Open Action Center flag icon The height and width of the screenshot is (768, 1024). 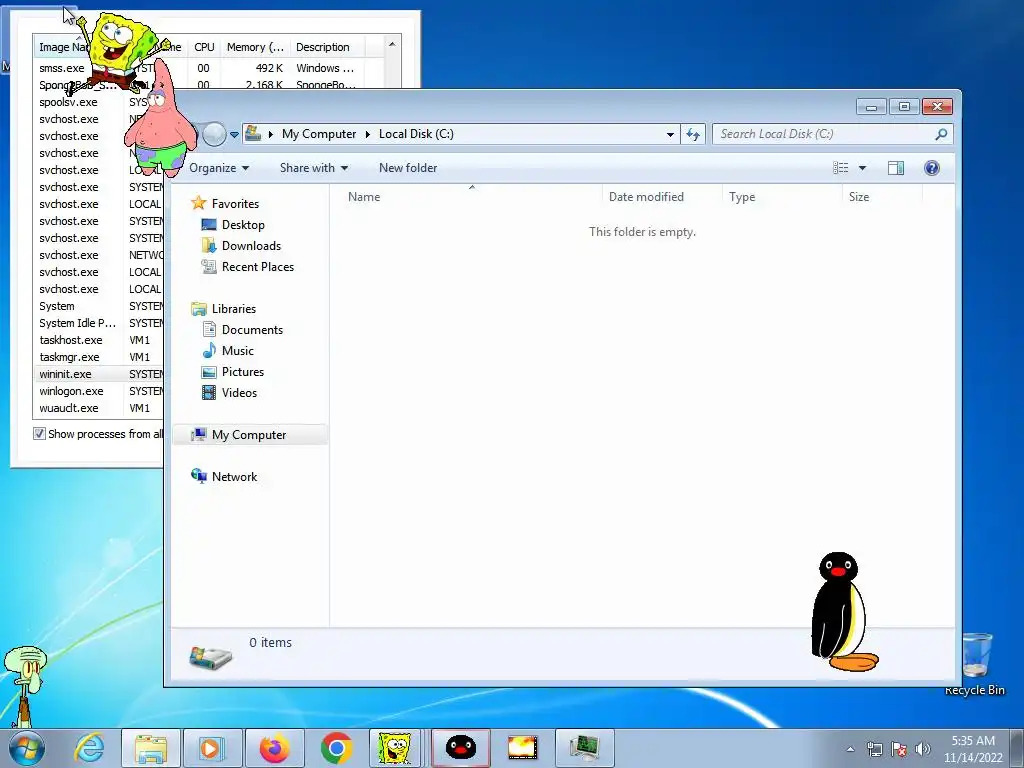coord(899,749)
